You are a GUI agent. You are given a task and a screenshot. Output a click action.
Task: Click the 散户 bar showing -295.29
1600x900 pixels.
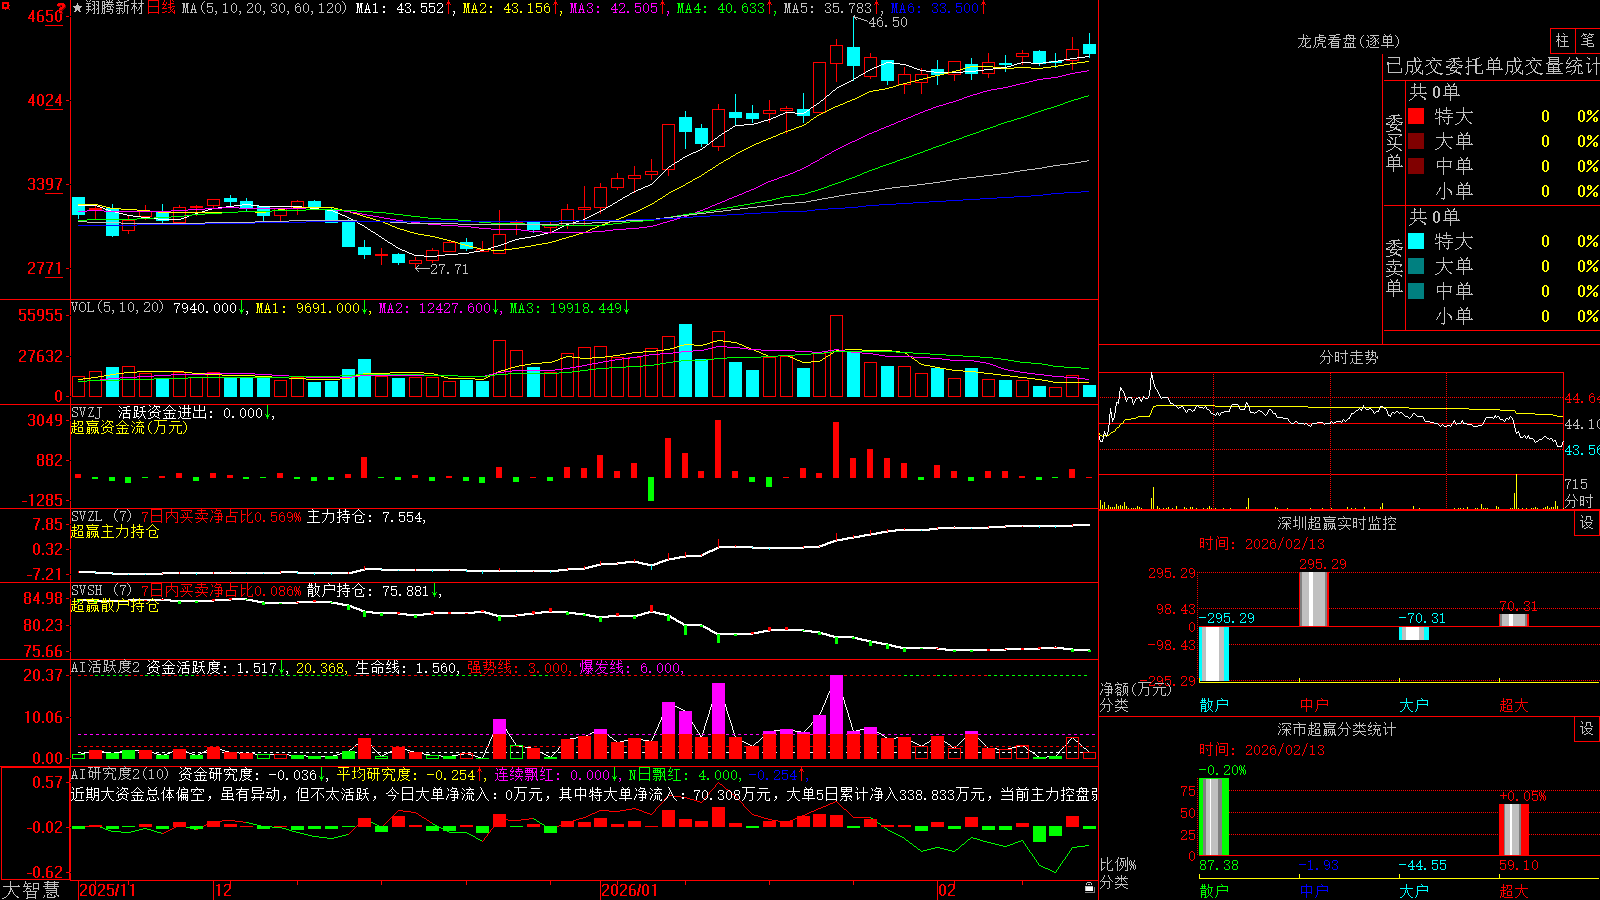click(x=1213, y=654)
